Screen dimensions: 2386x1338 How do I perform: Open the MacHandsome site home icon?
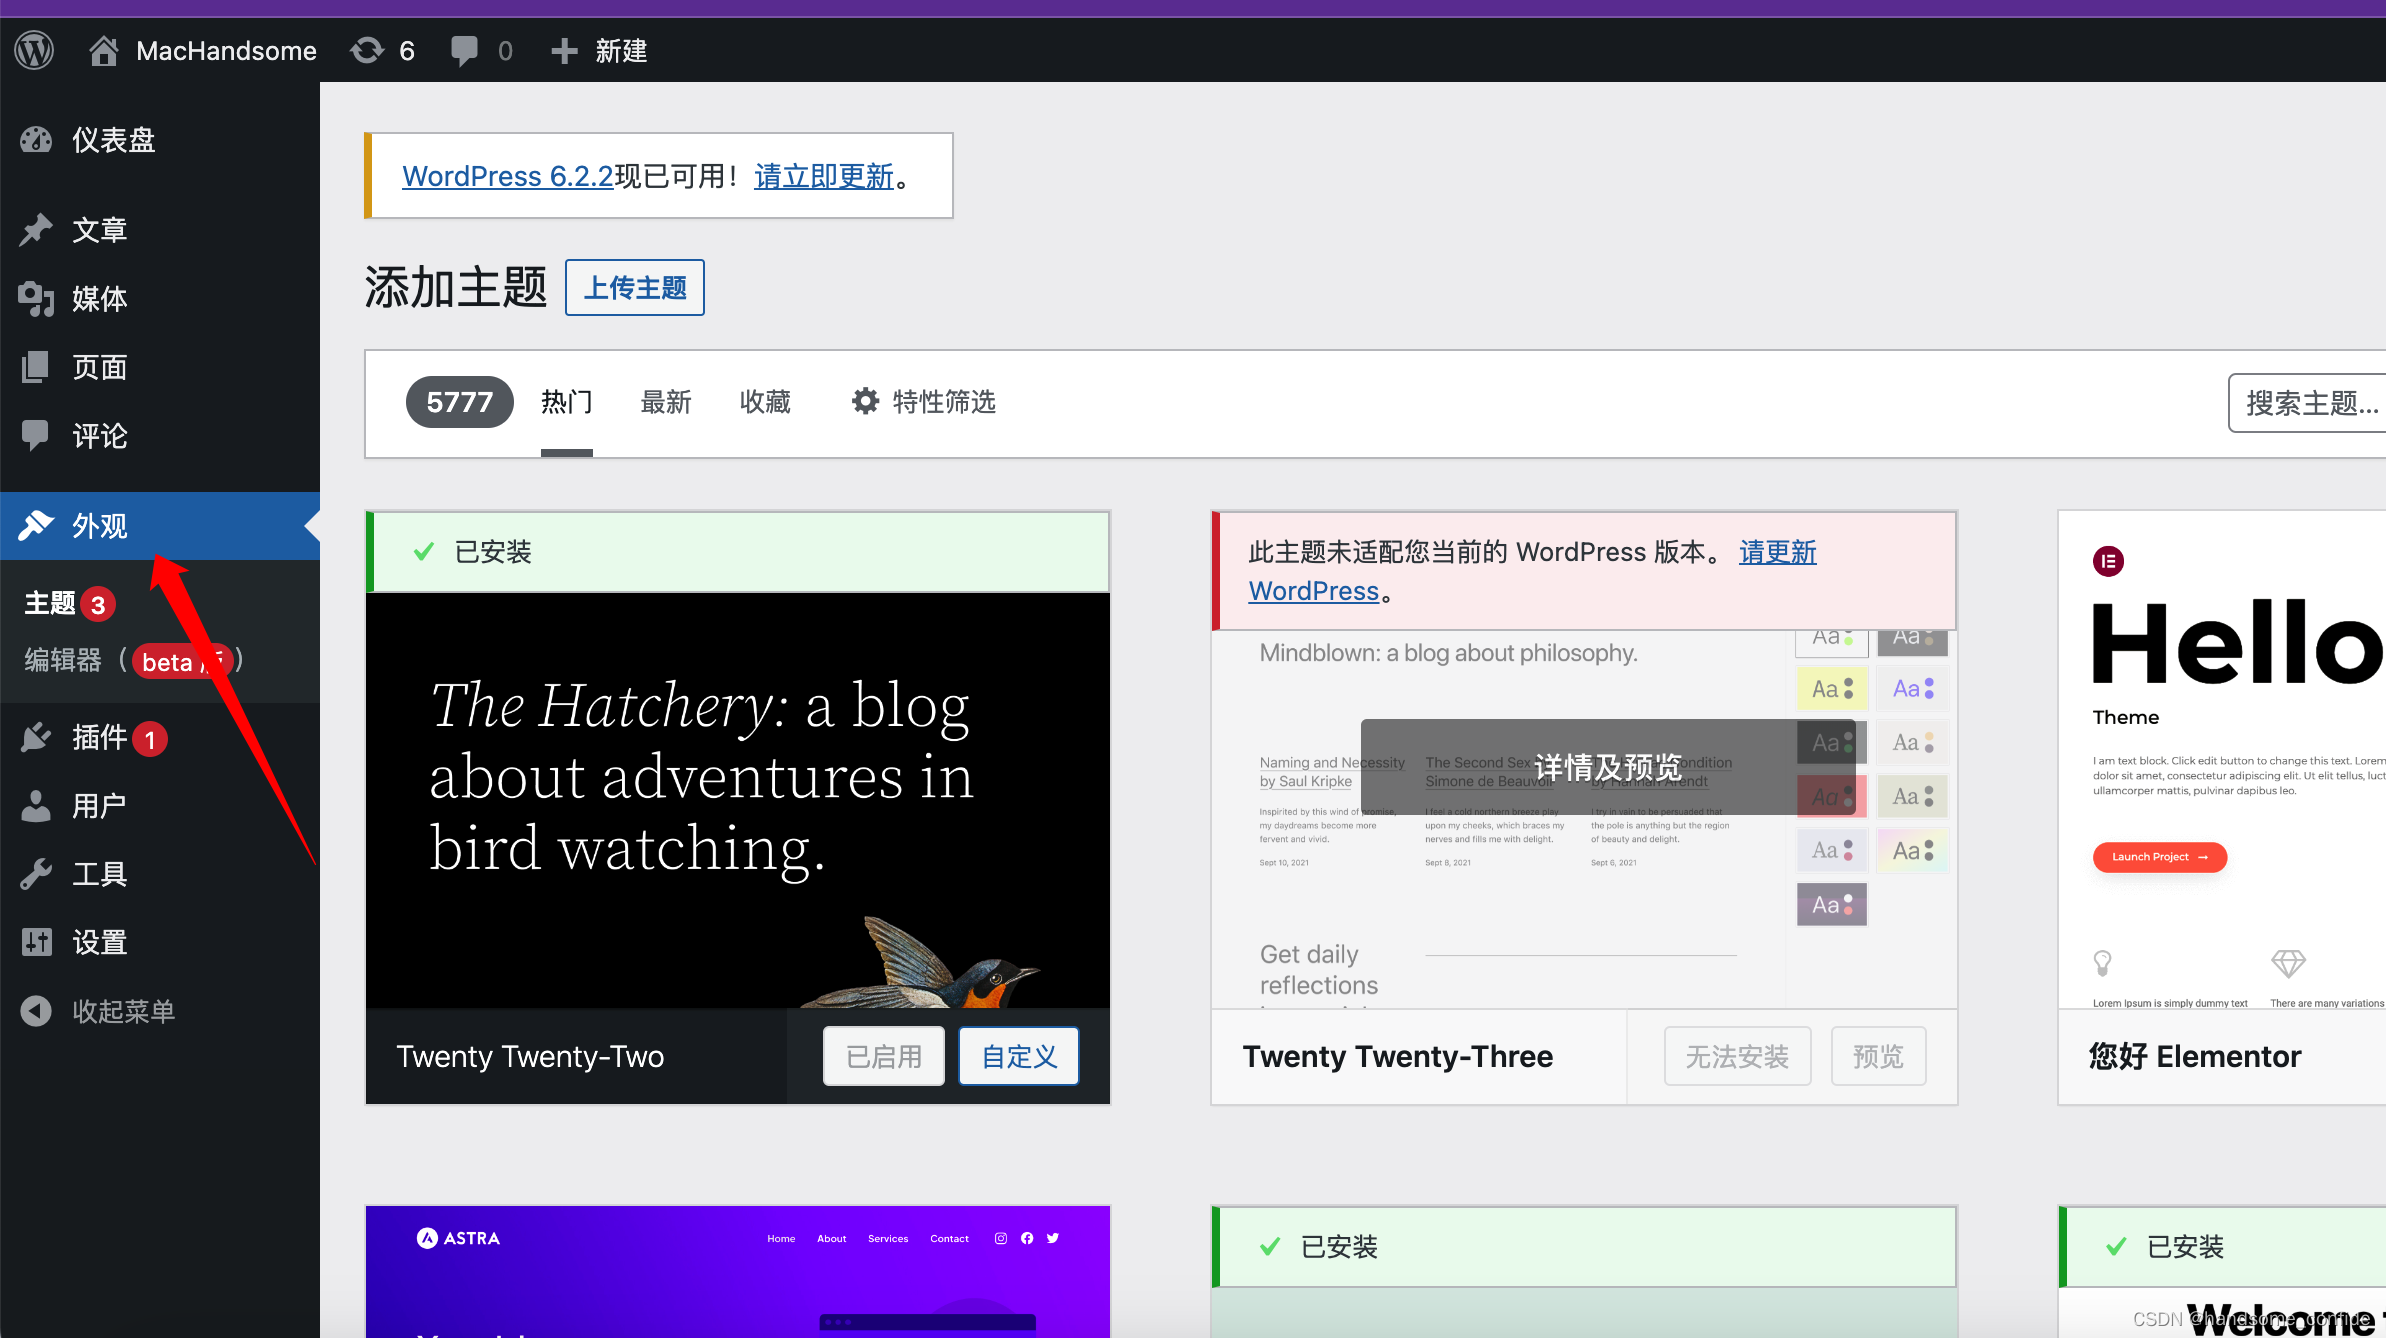pos(103,50)
